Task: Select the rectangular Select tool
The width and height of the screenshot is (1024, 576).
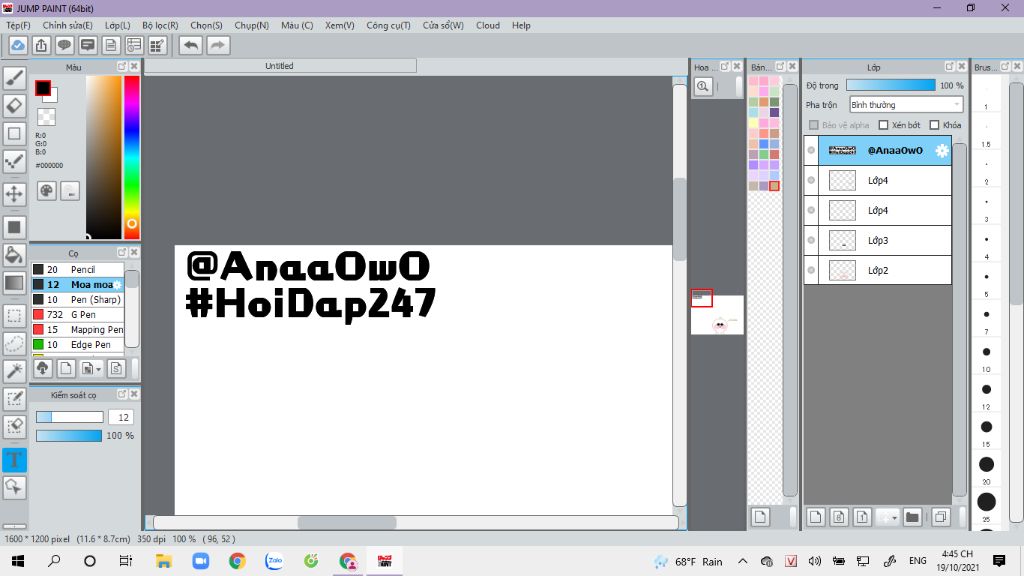Action: pos(14,316)
